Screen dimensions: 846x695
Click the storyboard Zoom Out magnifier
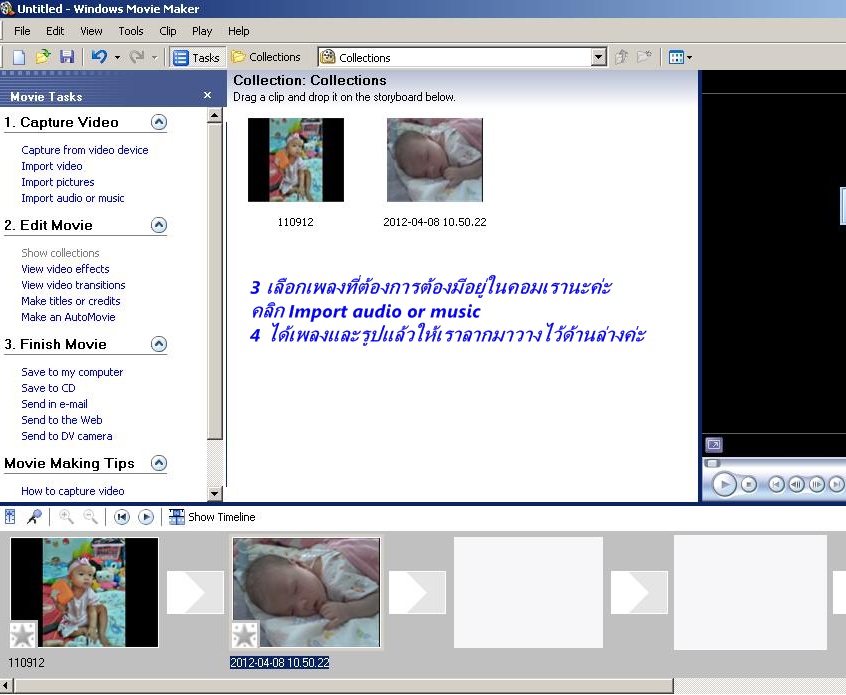click(90, 517)
